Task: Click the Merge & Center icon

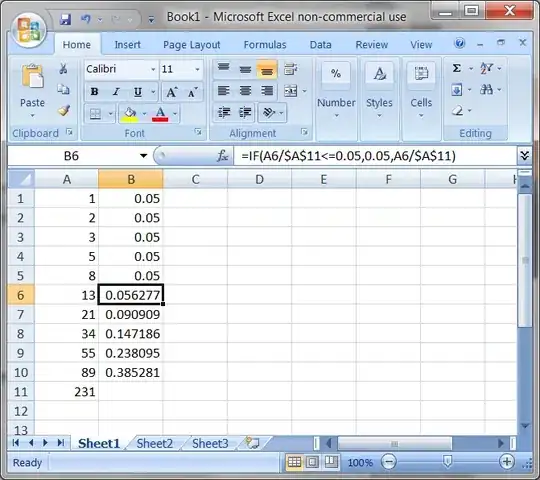Action: click(291, 91)
